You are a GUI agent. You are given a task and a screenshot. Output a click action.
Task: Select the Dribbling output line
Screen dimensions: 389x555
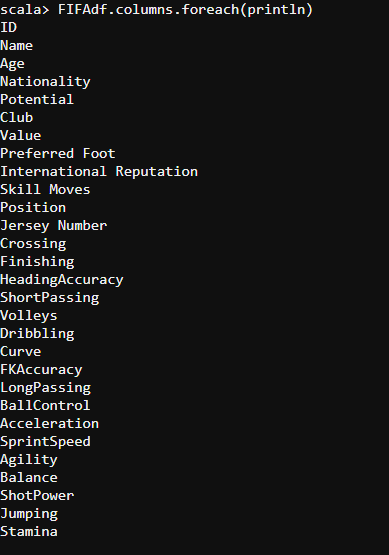(x=37, y=334)
